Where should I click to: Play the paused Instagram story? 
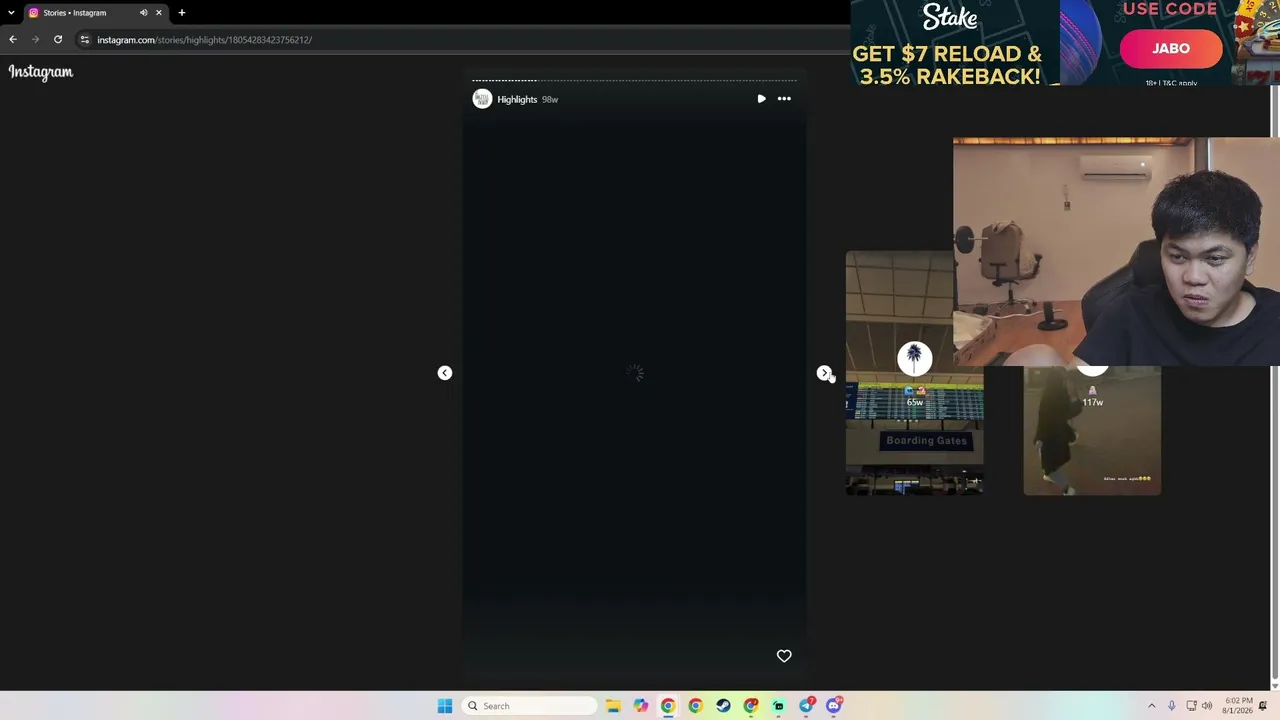(x=761, y=99)
